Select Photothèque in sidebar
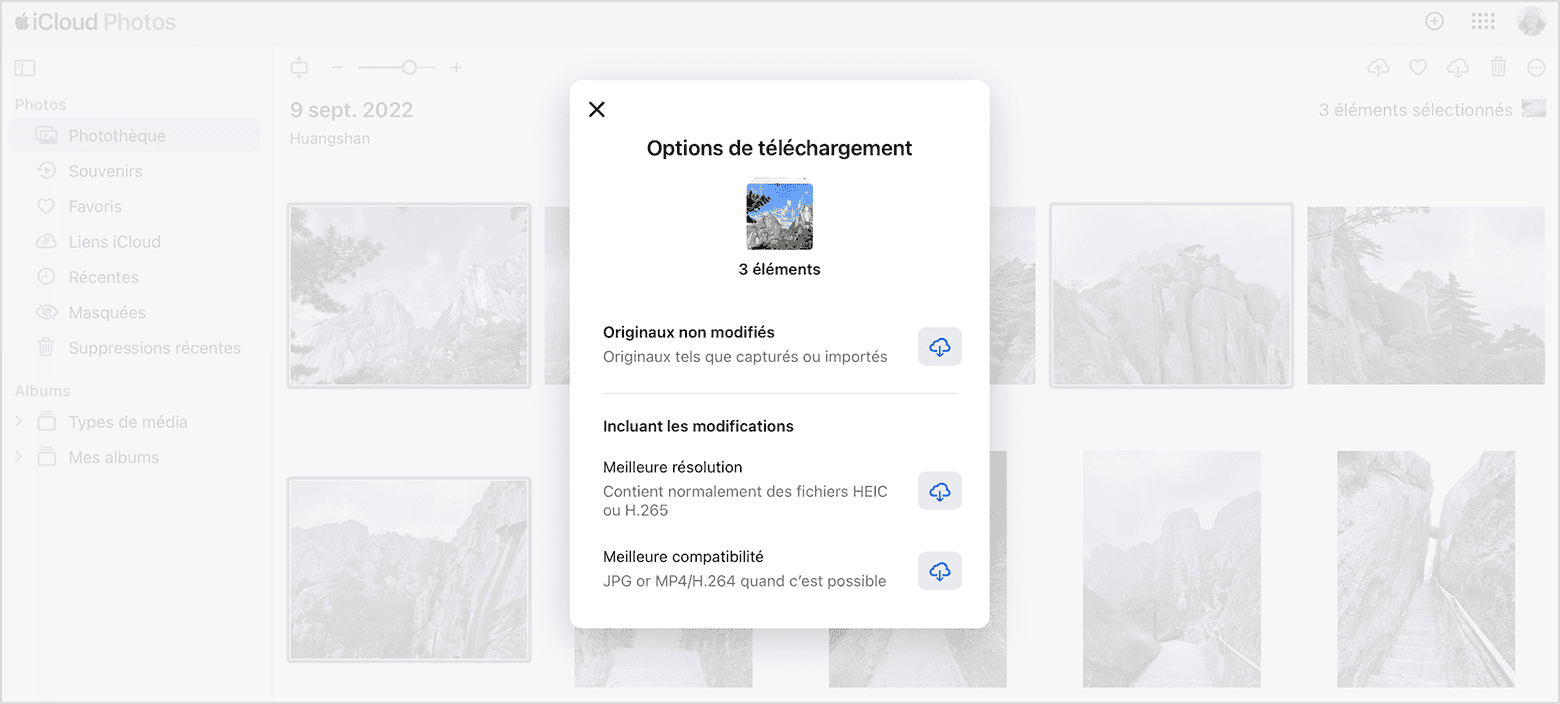Viewport: 1560px width, 704px height. tap(134, 136)
